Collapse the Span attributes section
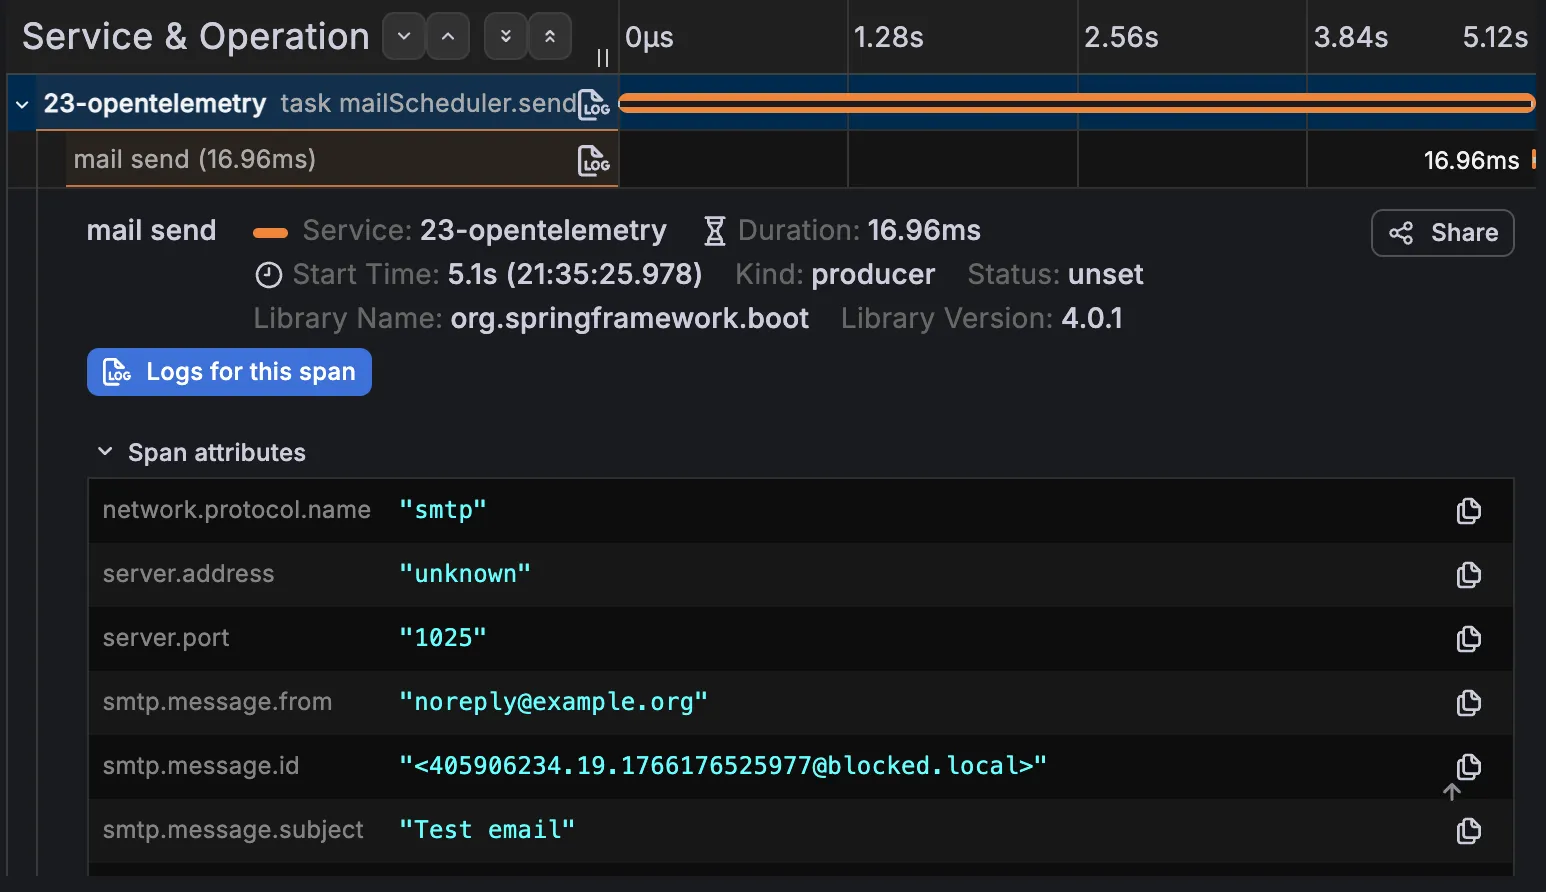1546x892 pixels. click(x=105, y=451)
